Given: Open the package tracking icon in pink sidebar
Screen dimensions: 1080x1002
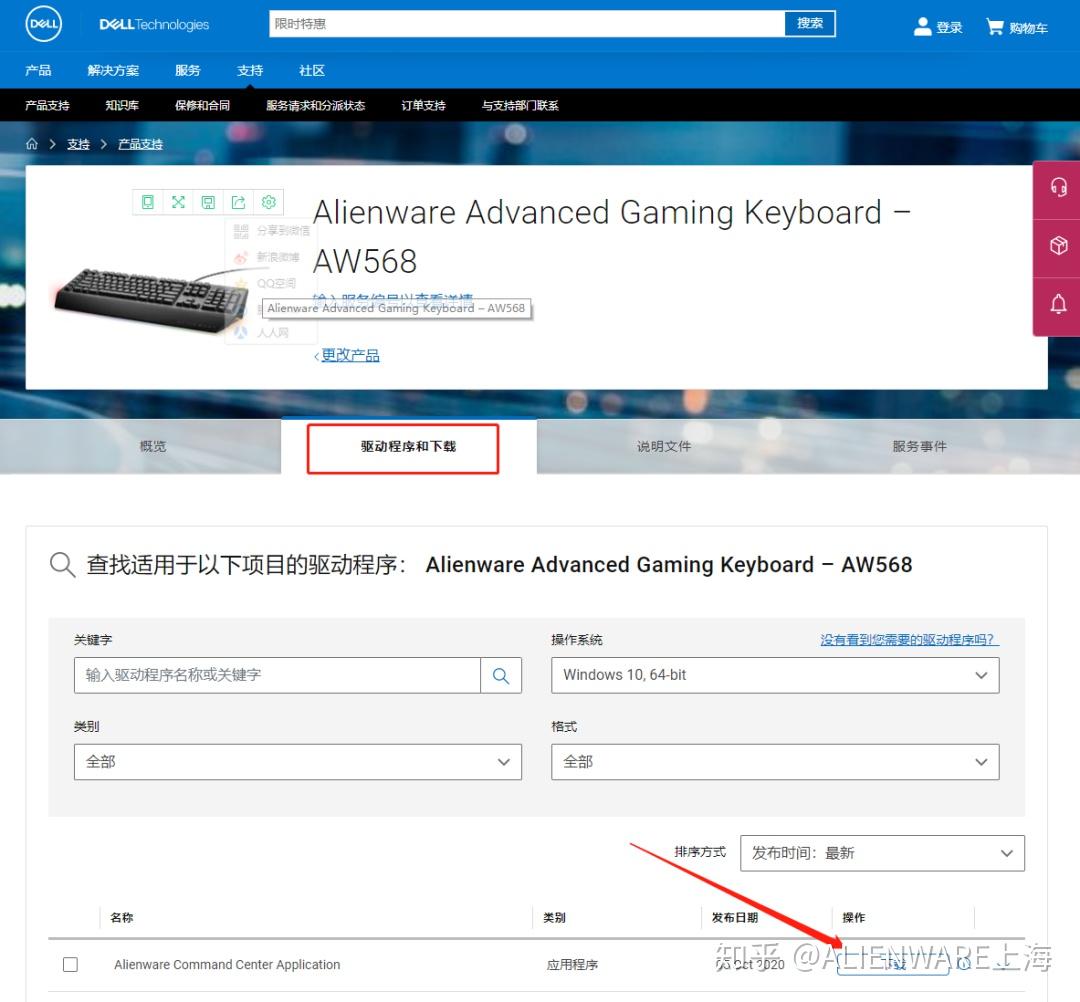Looking at the screenshot, I should (x=1058, y=246).
